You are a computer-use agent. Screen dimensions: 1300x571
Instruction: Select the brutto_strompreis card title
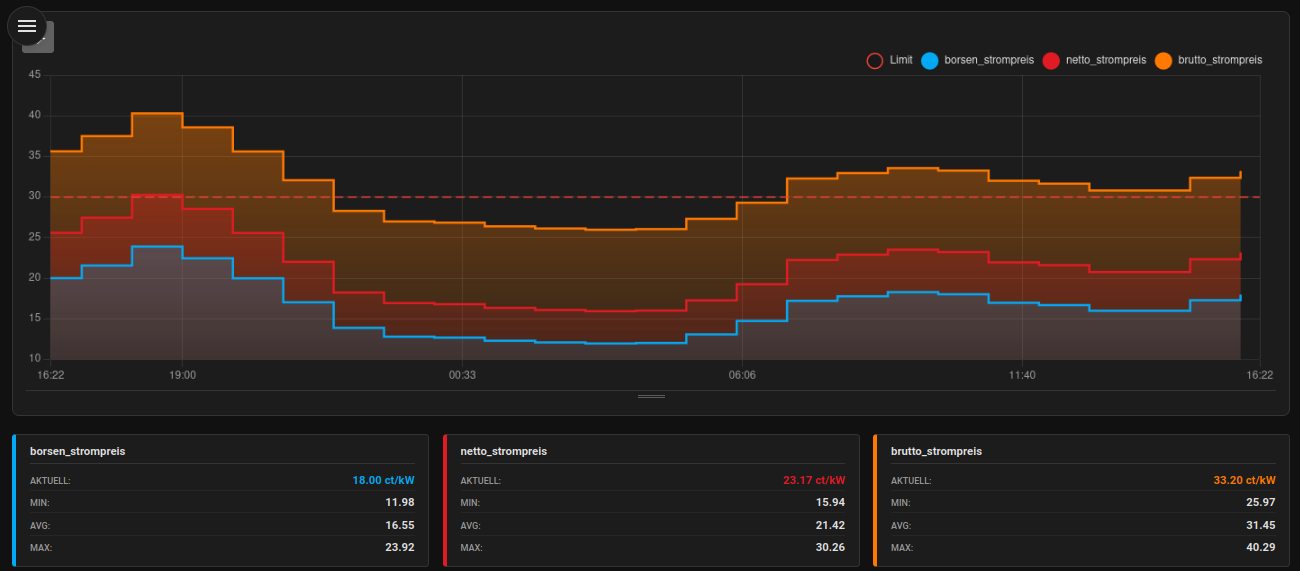pyautogui.click(x=936, y=451)
